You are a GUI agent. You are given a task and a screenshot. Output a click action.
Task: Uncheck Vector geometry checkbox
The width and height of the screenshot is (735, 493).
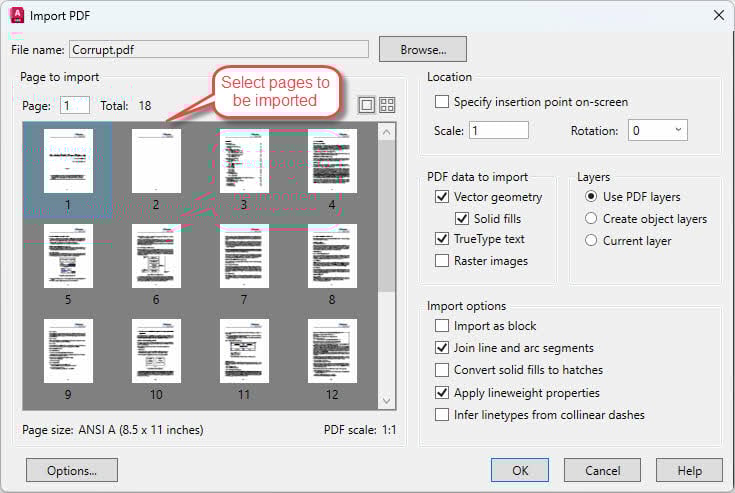[442, 197]
